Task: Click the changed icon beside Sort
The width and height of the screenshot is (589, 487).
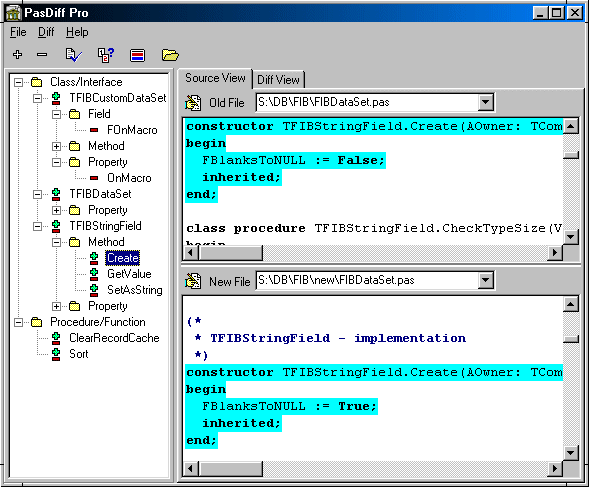Action: coord(56,354)
